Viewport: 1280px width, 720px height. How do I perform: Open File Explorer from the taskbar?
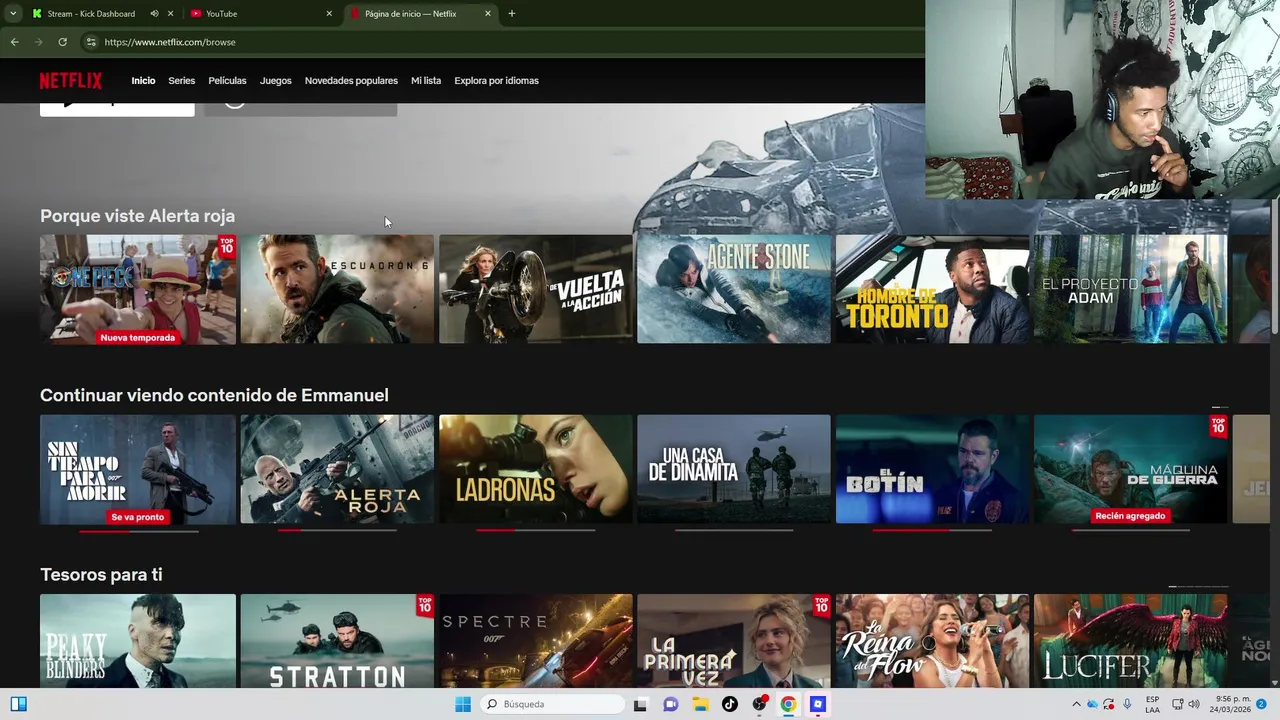(x=700, y=704)
